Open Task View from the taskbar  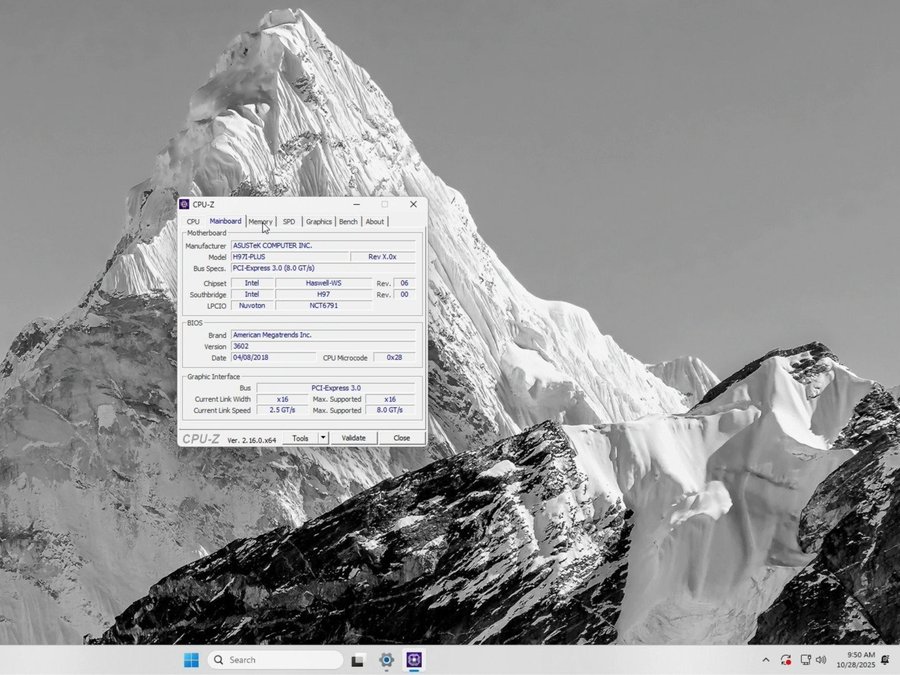point(358,660)
